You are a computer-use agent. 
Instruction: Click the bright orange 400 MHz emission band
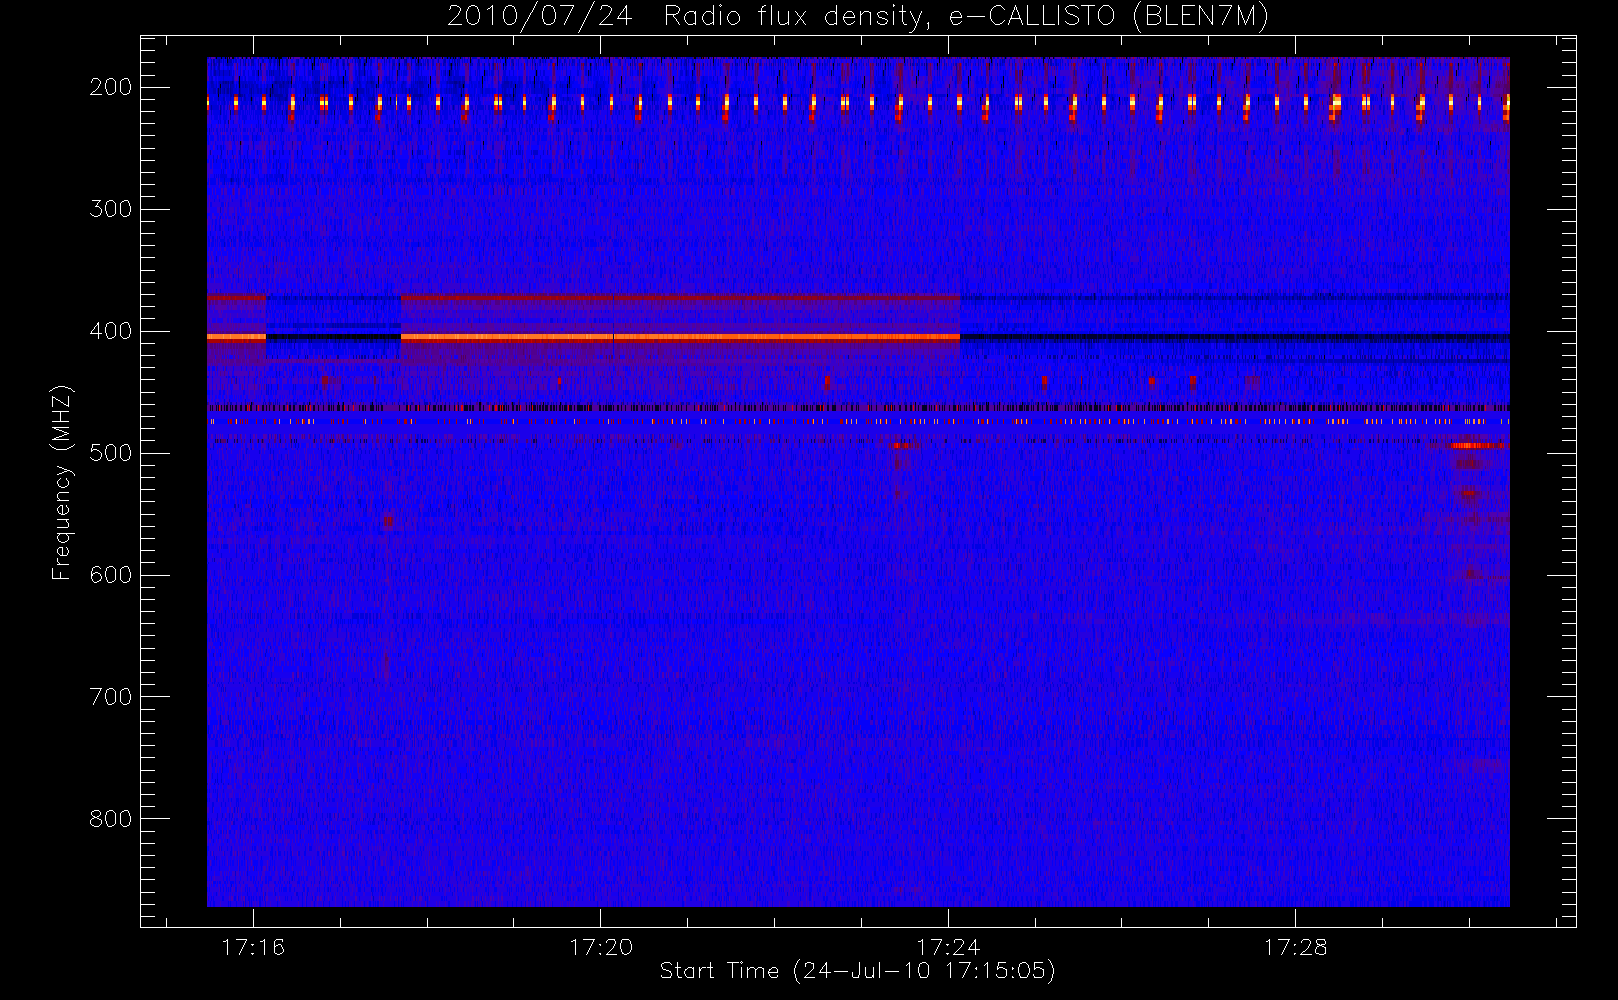(680, 338)
